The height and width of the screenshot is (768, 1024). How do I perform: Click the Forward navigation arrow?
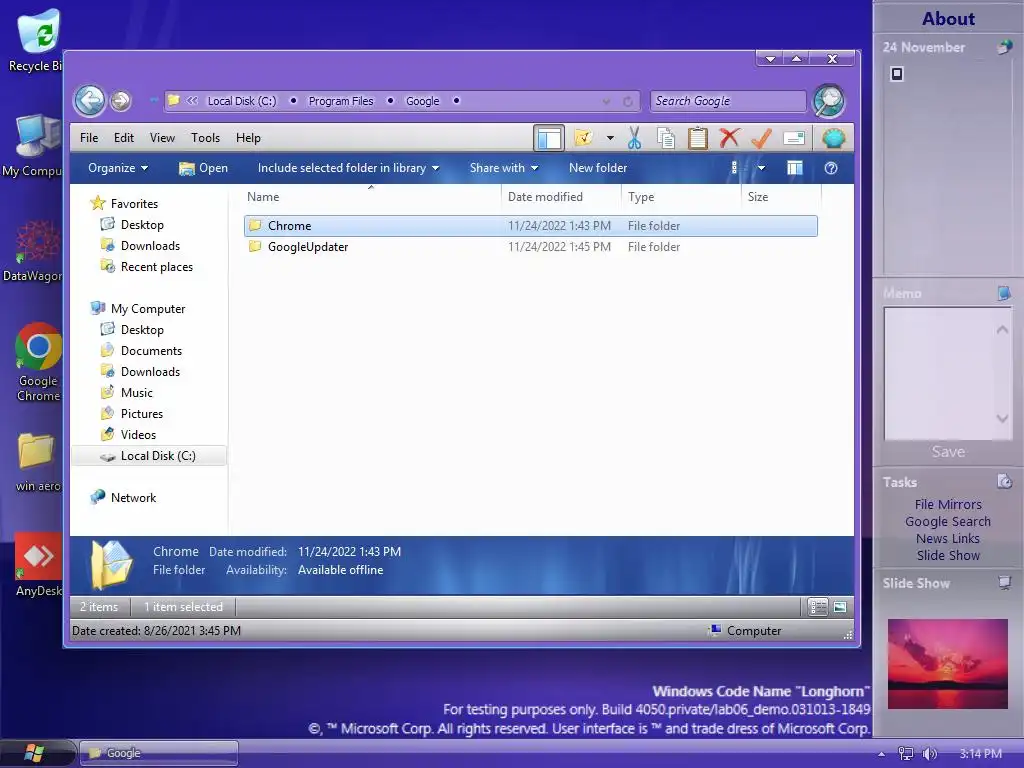pyautogui.click(x=120, y=101)
